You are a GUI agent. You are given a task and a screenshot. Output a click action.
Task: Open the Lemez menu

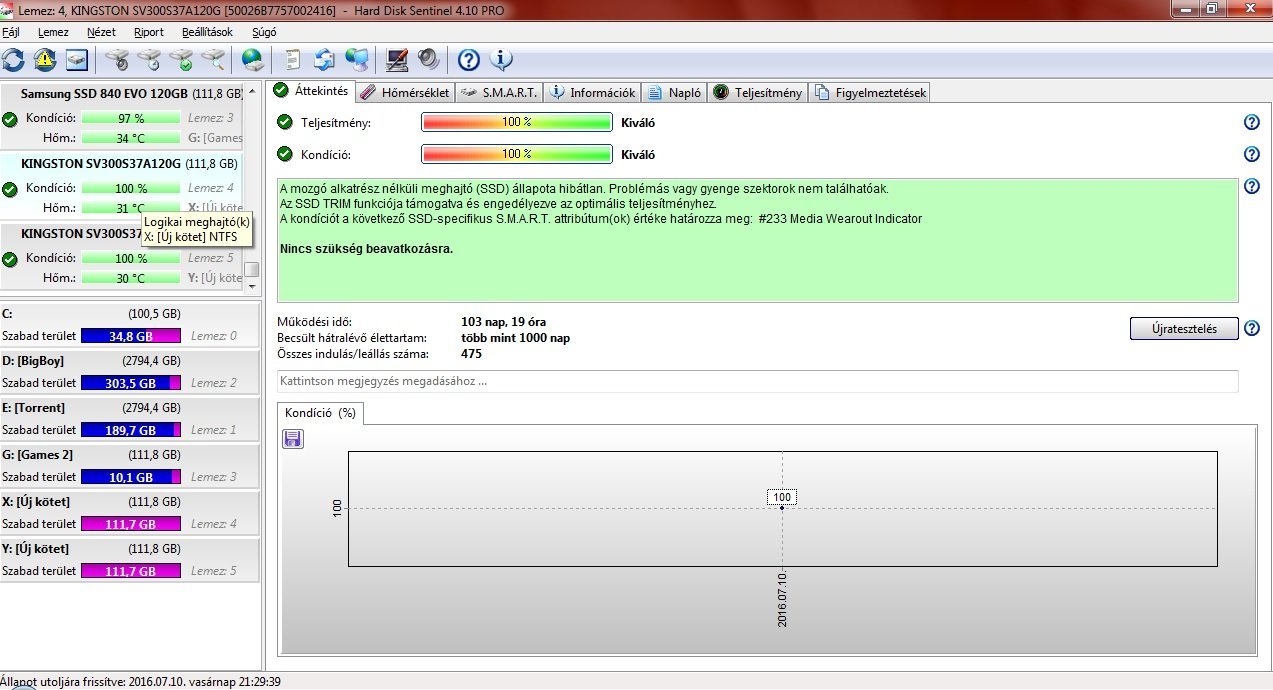pos(53,32)
